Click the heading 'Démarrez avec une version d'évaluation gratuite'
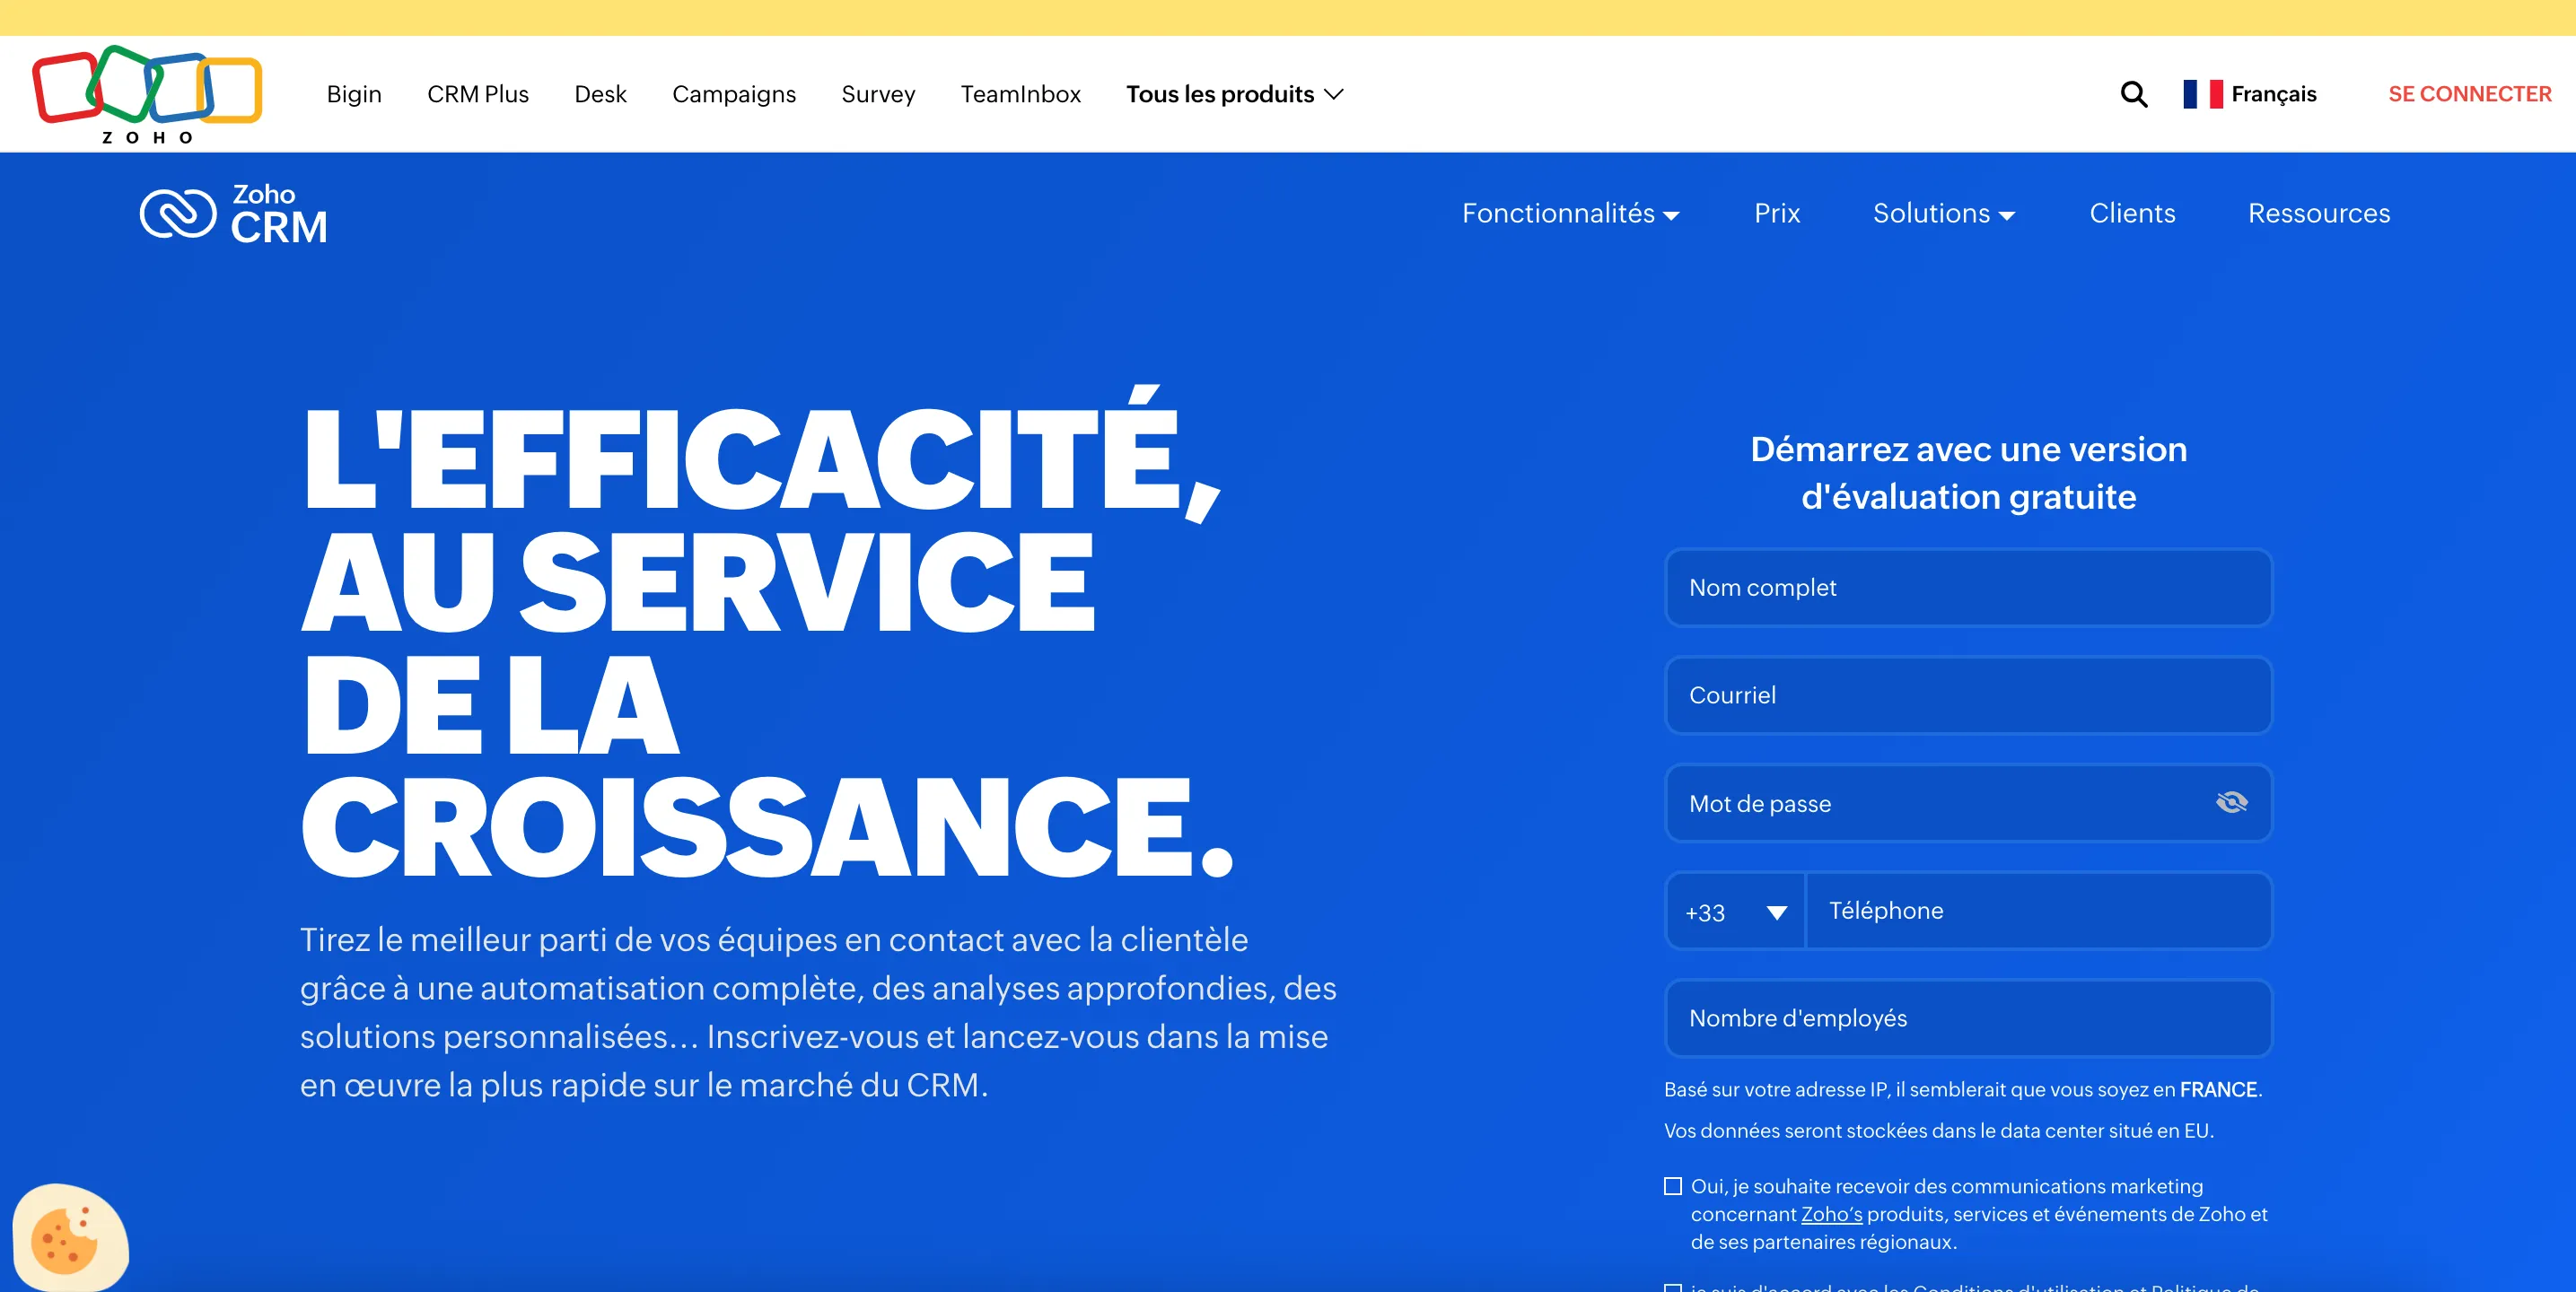The height and width of the screenshot is (1292, 2576). tap(1968, 473)
